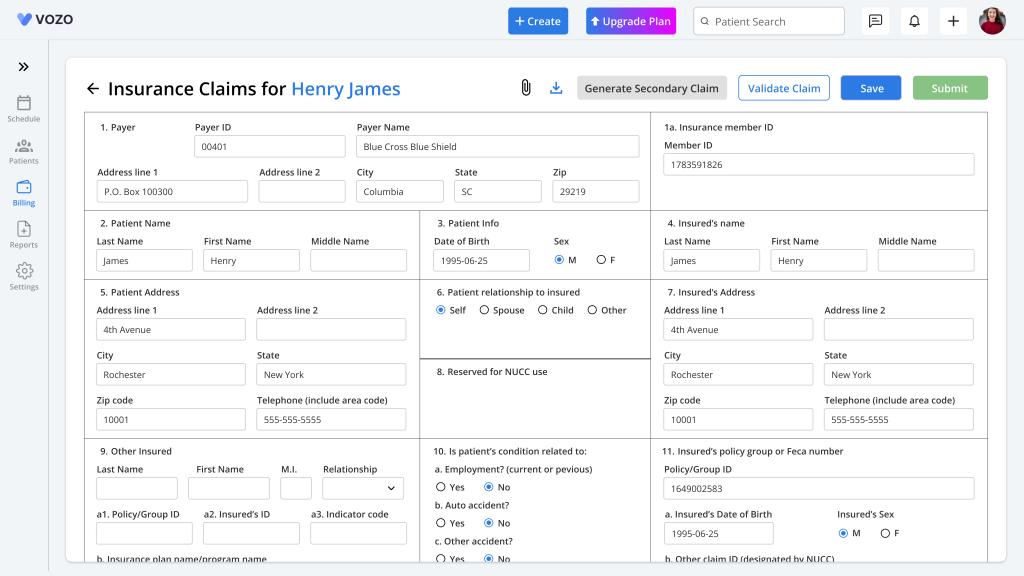Open the notifications bell
The height and width of the screenshot is (576, 1024).
click(x=914, y=21)
